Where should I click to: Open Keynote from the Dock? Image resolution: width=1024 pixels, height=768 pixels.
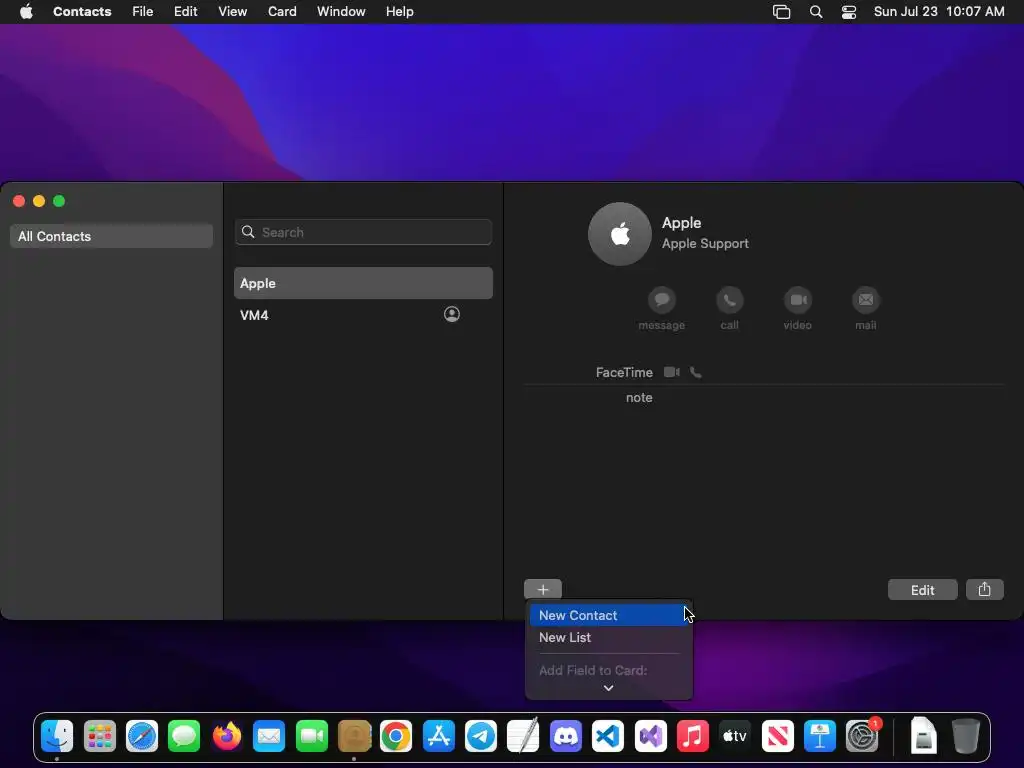click(820, 736)
